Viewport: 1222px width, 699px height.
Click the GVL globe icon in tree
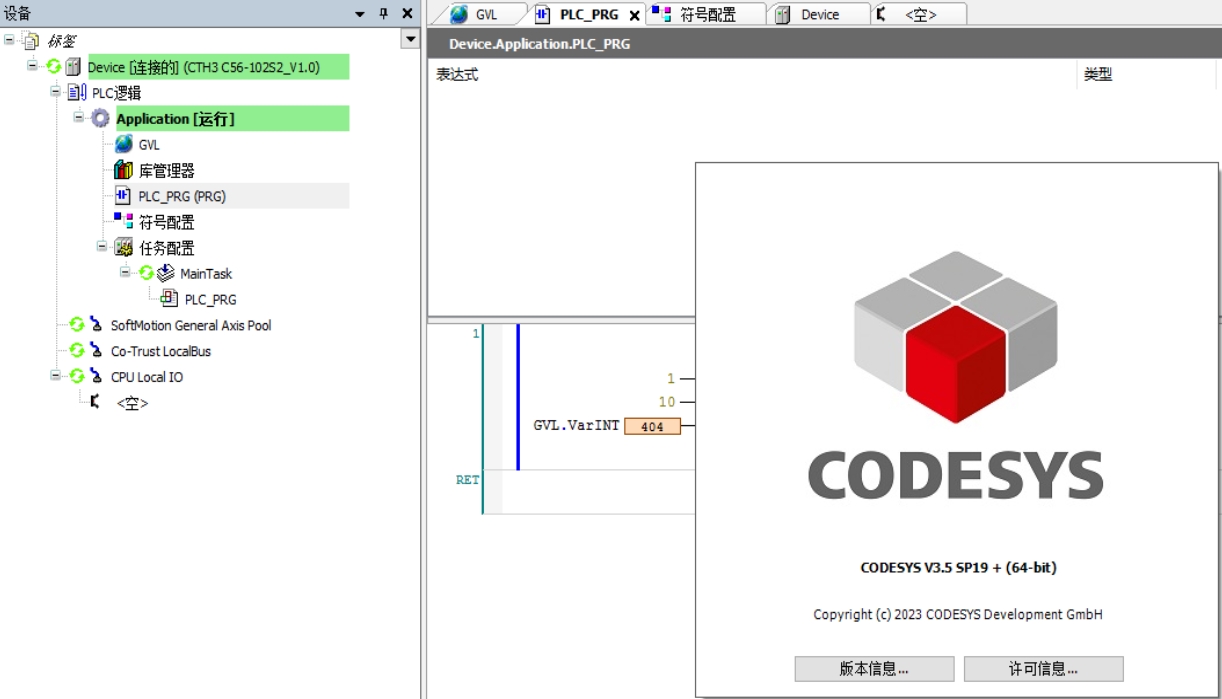[124, 144]
